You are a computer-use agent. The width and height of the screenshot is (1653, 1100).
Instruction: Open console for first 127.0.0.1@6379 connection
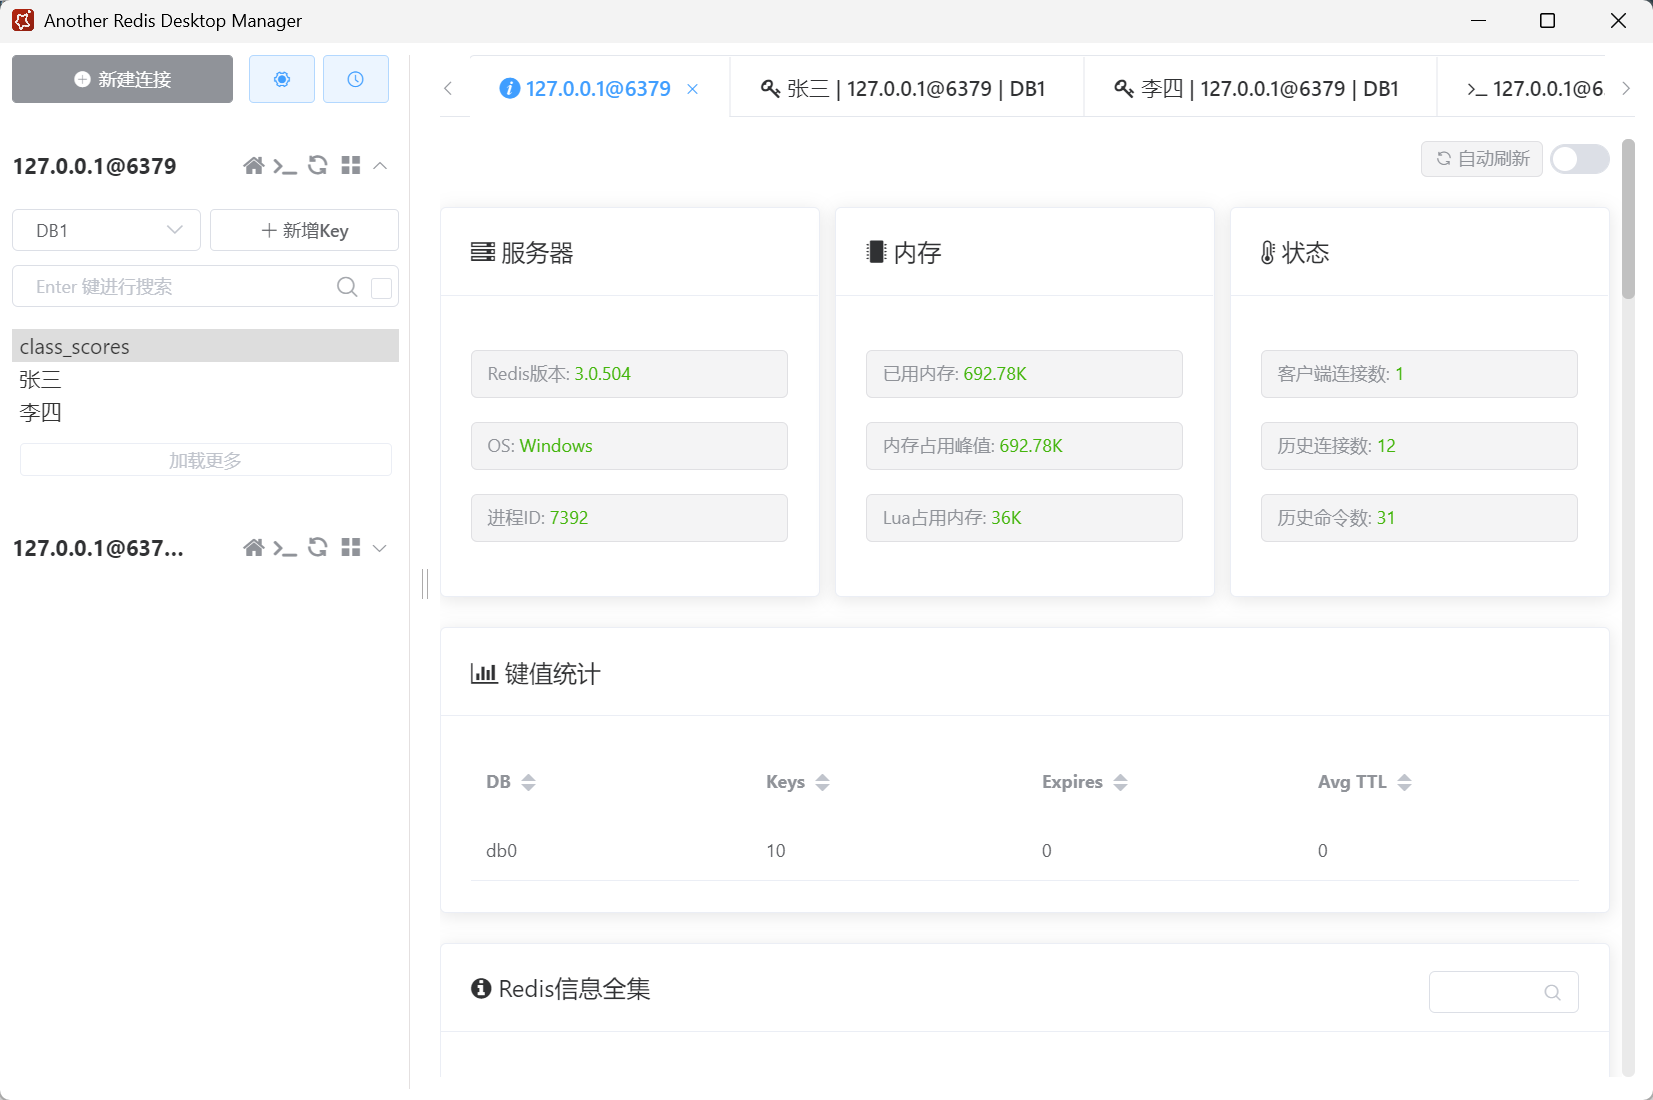click(x=285, y=166)
